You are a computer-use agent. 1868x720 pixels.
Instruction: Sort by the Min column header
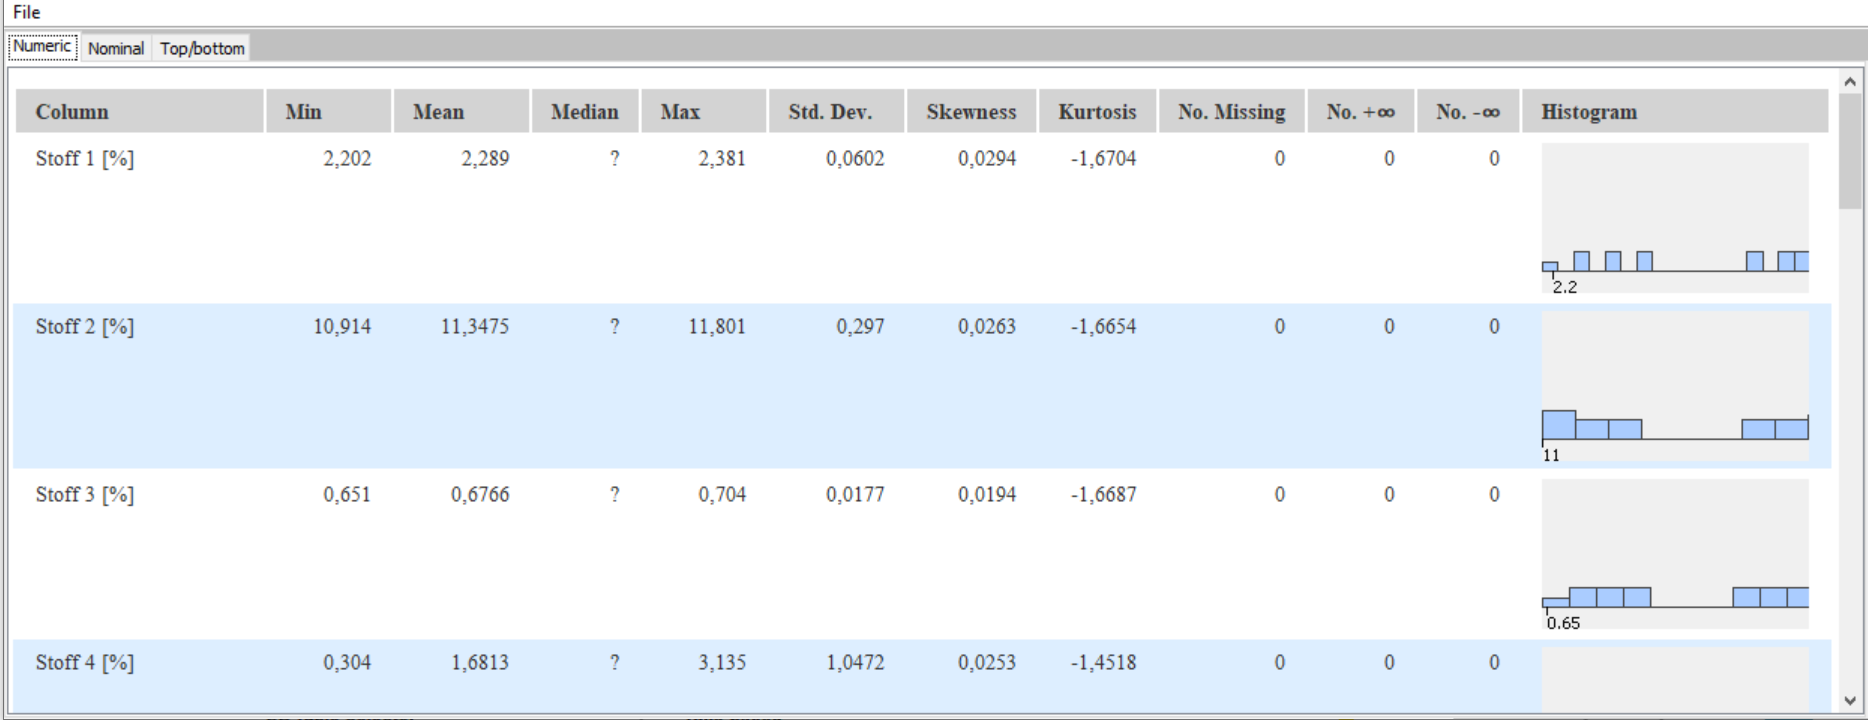click(x=328, y=111)
